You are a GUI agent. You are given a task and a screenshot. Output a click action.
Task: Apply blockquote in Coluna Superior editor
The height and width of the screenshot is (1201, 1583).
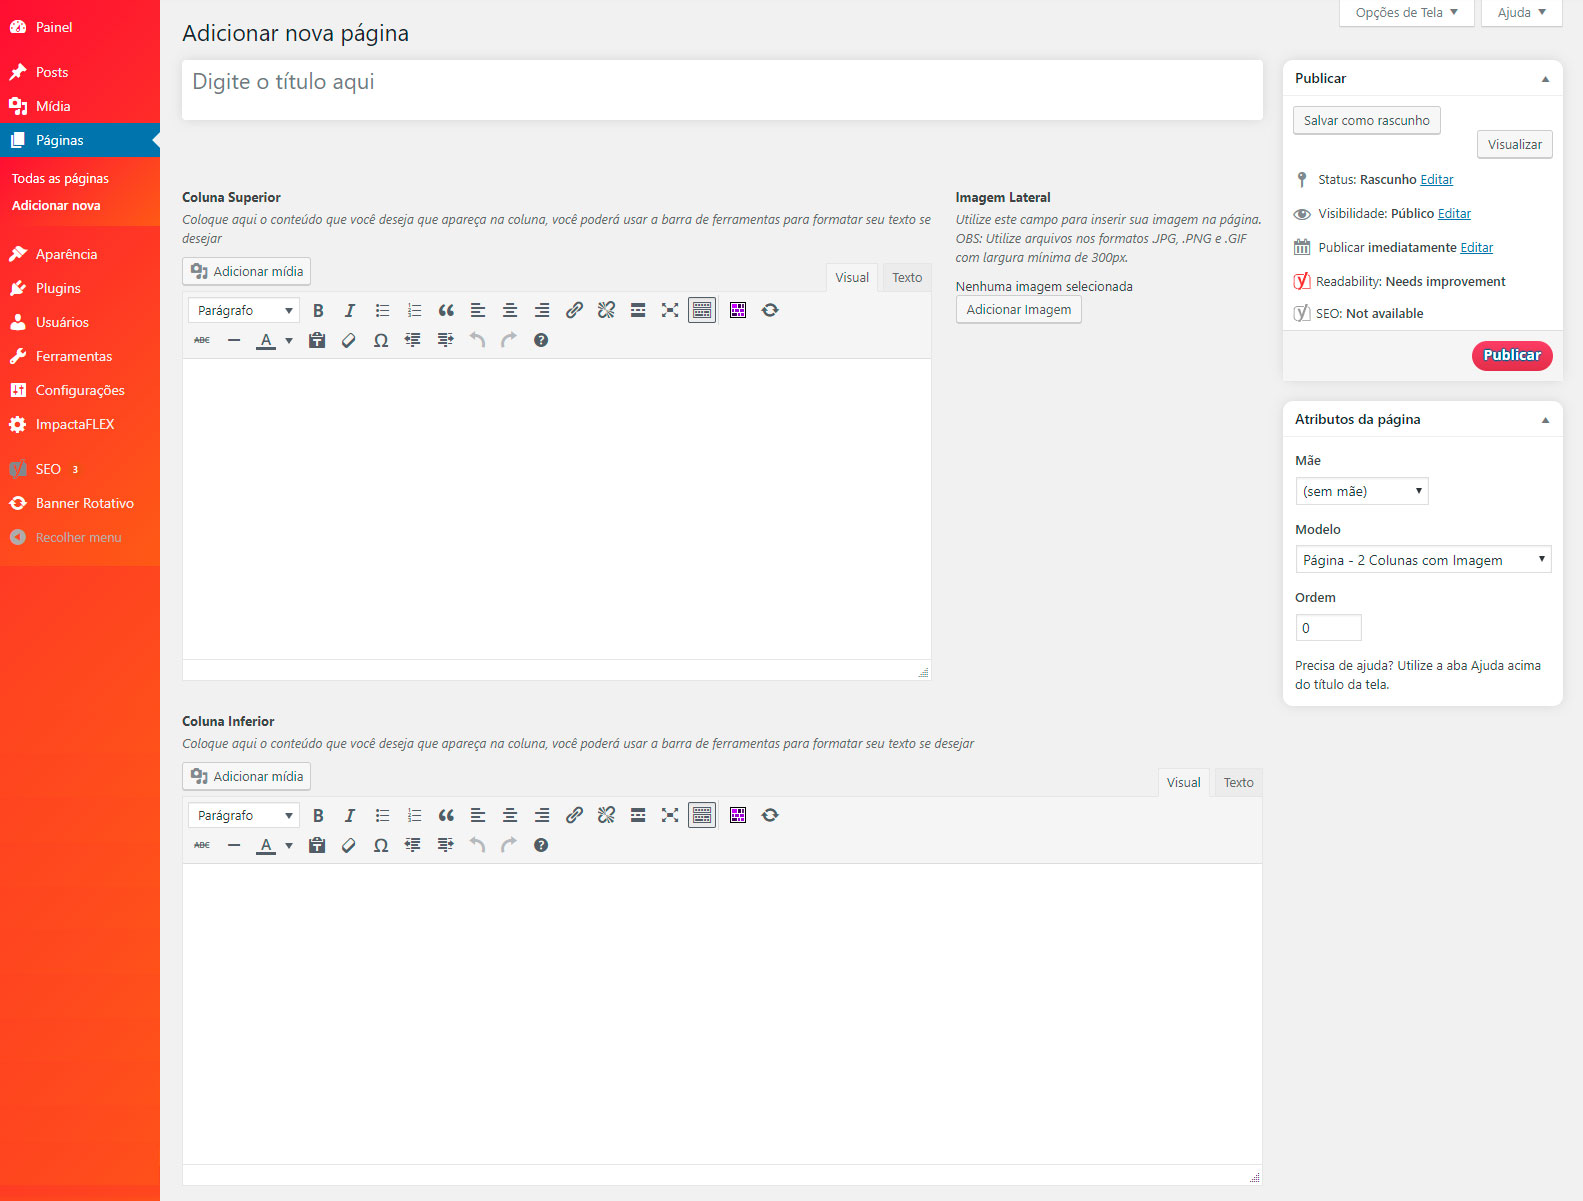point(446,310)
